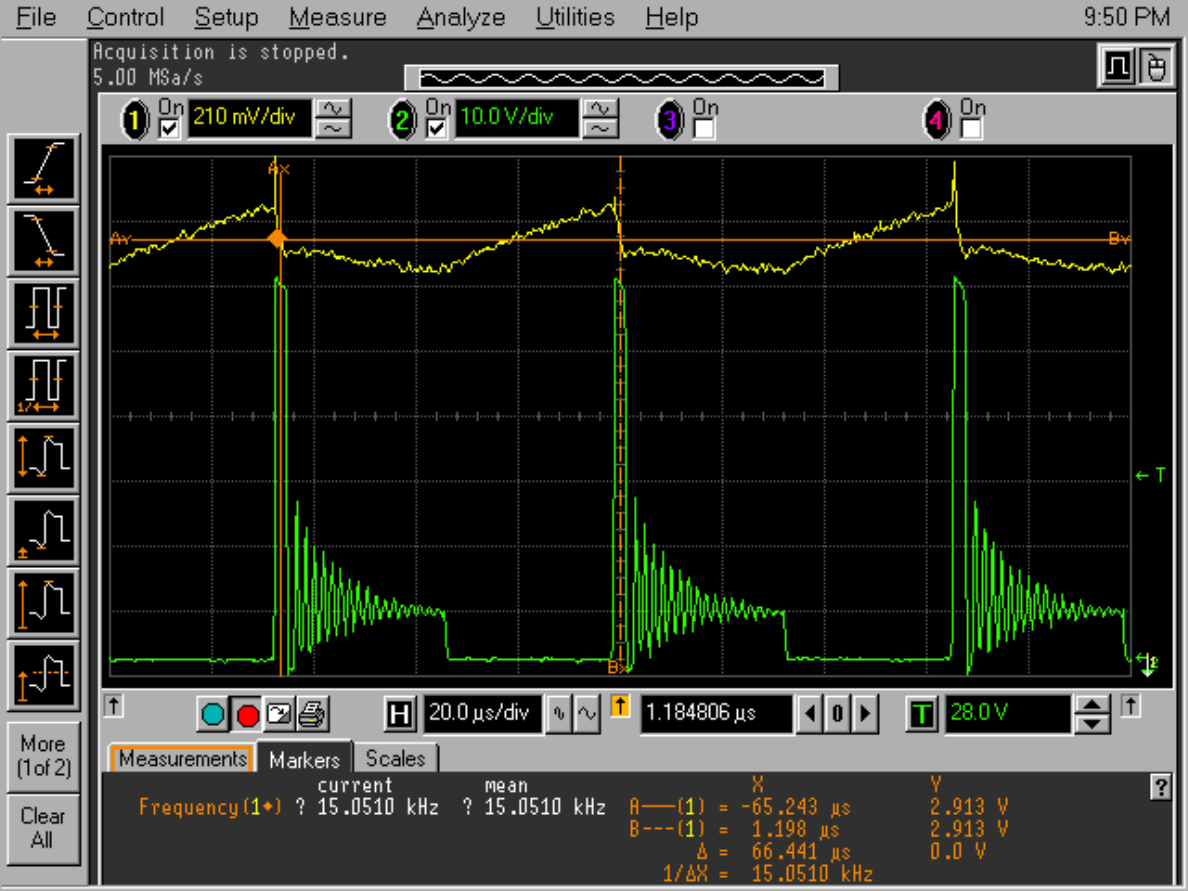
Task: Click the compress timebase button (tight wave)
Action: click(x=559, y=714)
